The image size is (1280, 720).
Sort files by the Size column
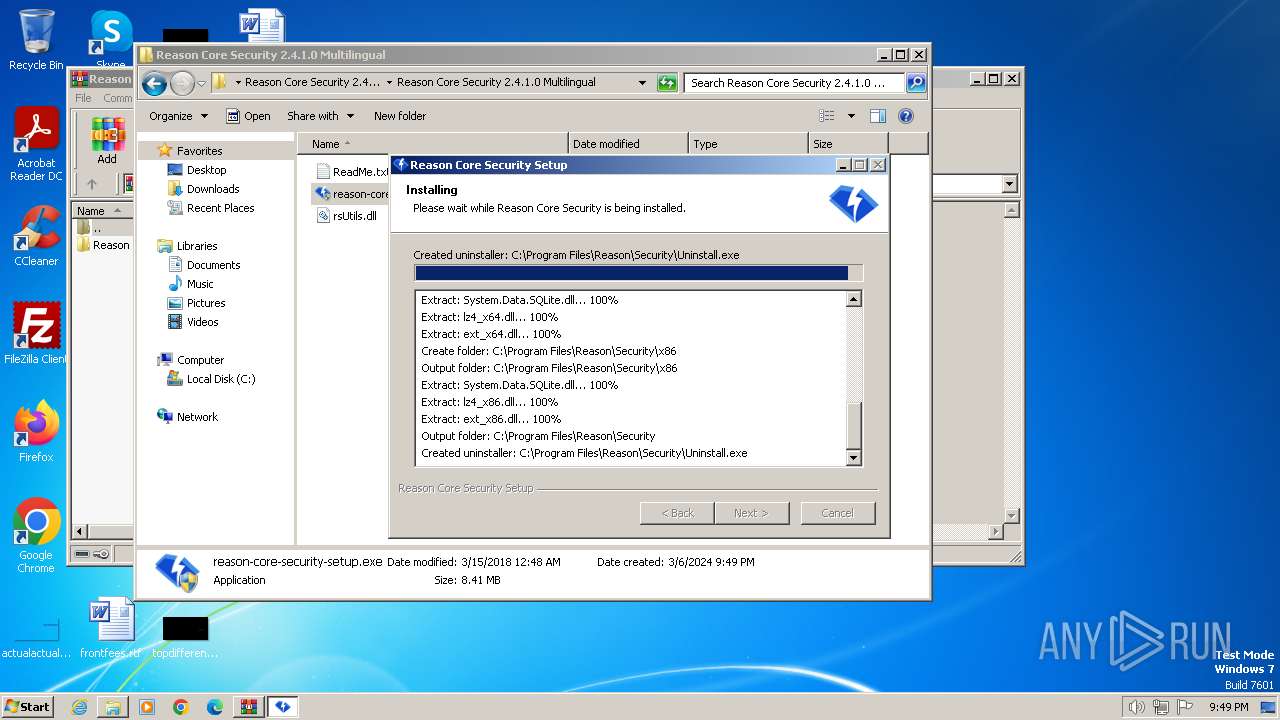click(x=848, y=144)
